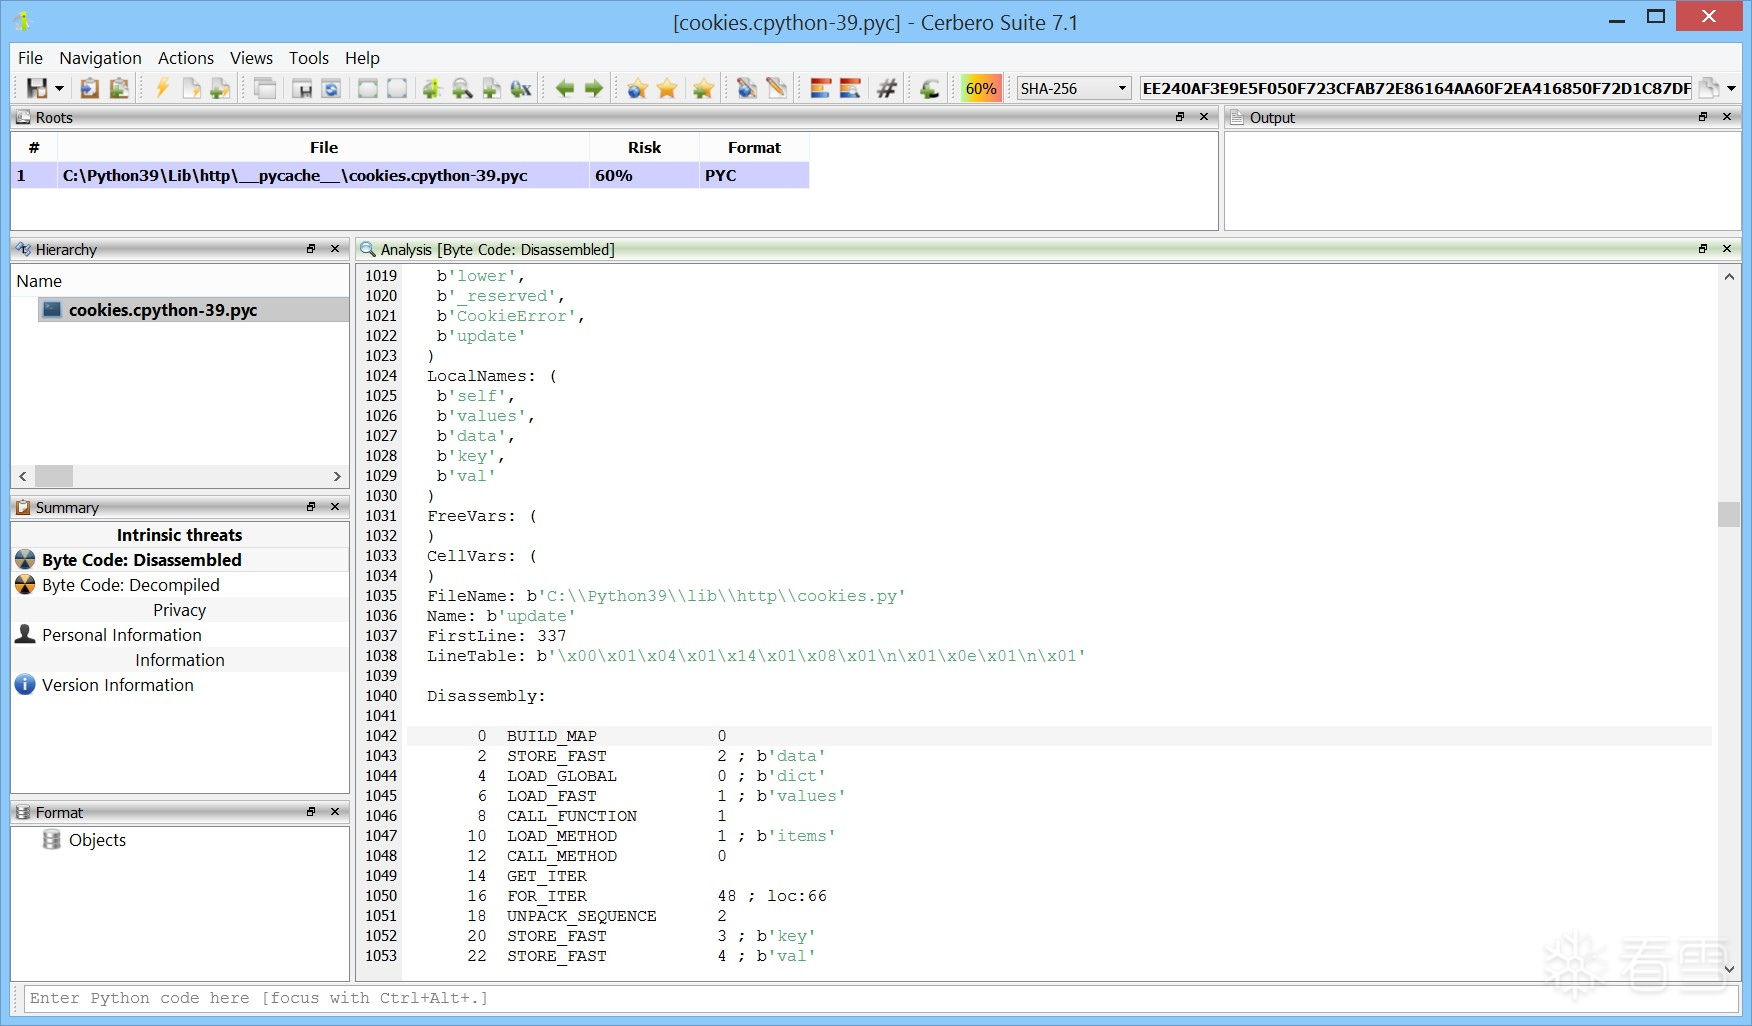
Task: Click the window with floppy disk icon
Action: [302, 88]
